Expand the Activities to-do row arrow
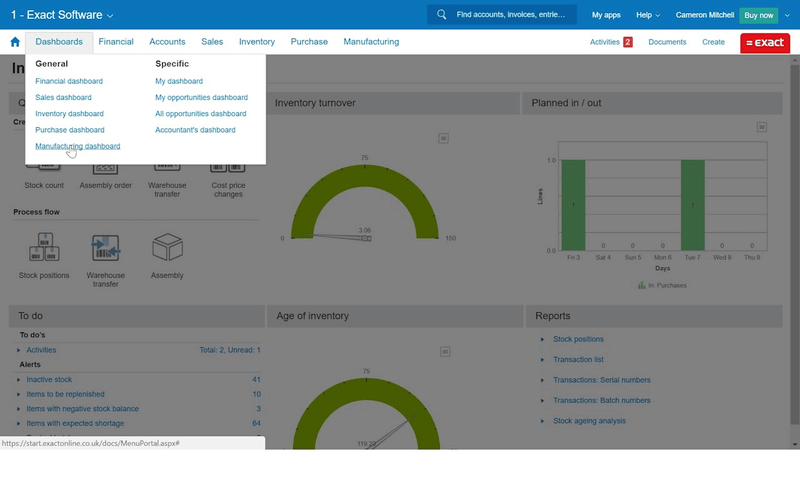Viewport: 800px width, 484px height. (x=18, y=350)
